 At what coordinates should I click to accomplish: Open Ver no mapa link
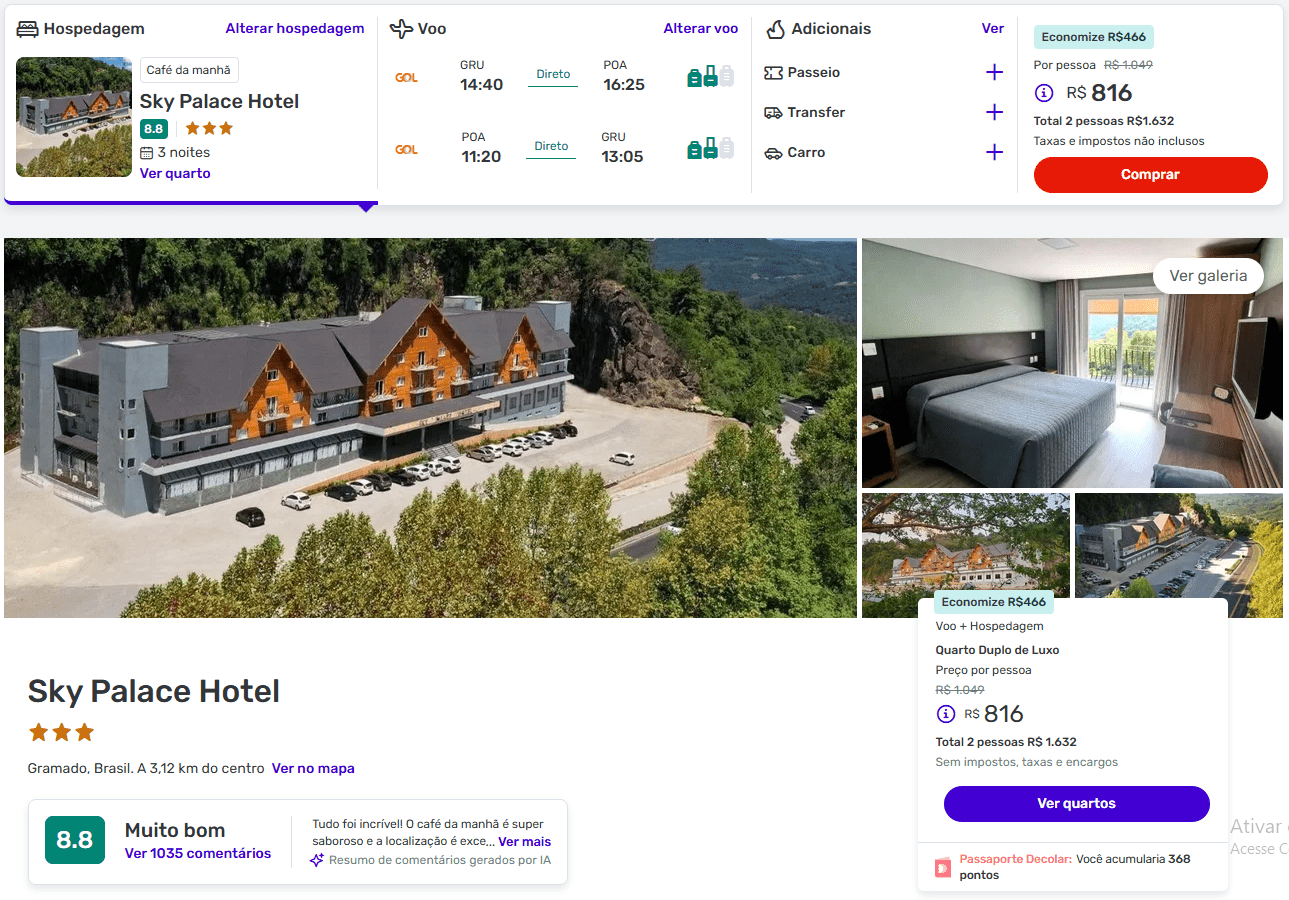coord(313,768)
